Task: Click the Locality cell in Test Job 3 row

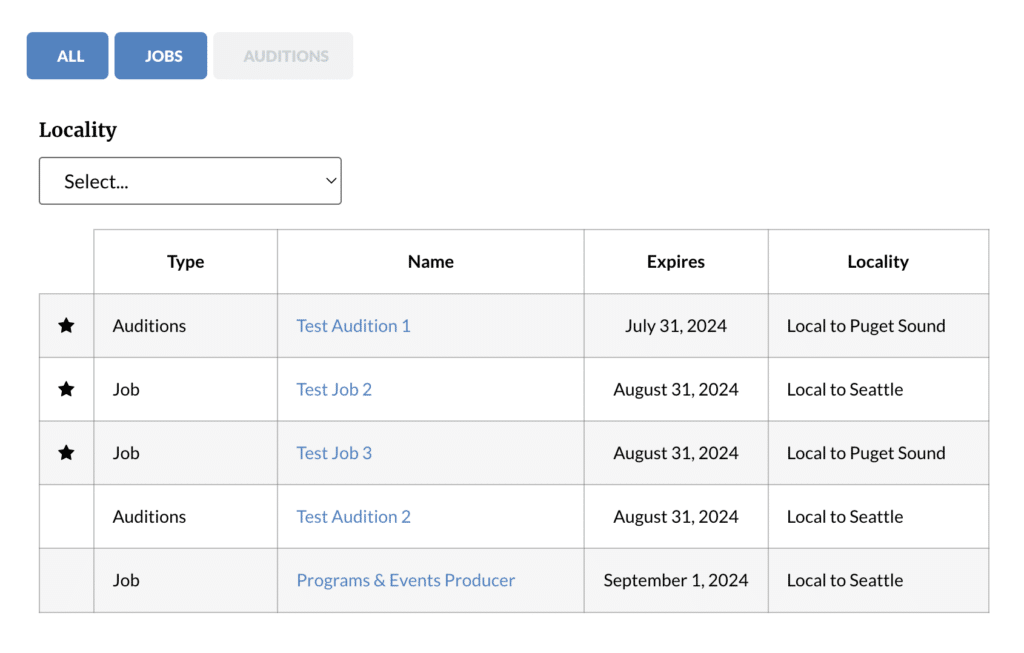Action: [866, 453]
